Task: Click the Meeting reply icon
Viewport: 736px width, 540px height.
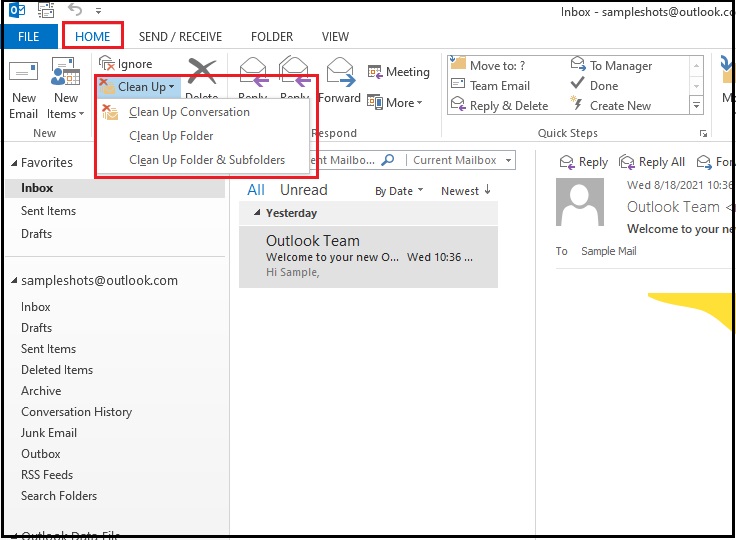Action: tap(375, 72)
